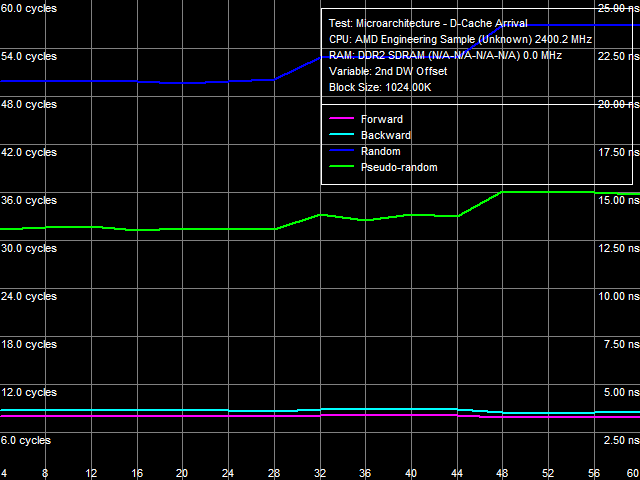Click the cyan Backward legend line swatch
This screenshot has height=480, width=640.
(x=341, y=136)
